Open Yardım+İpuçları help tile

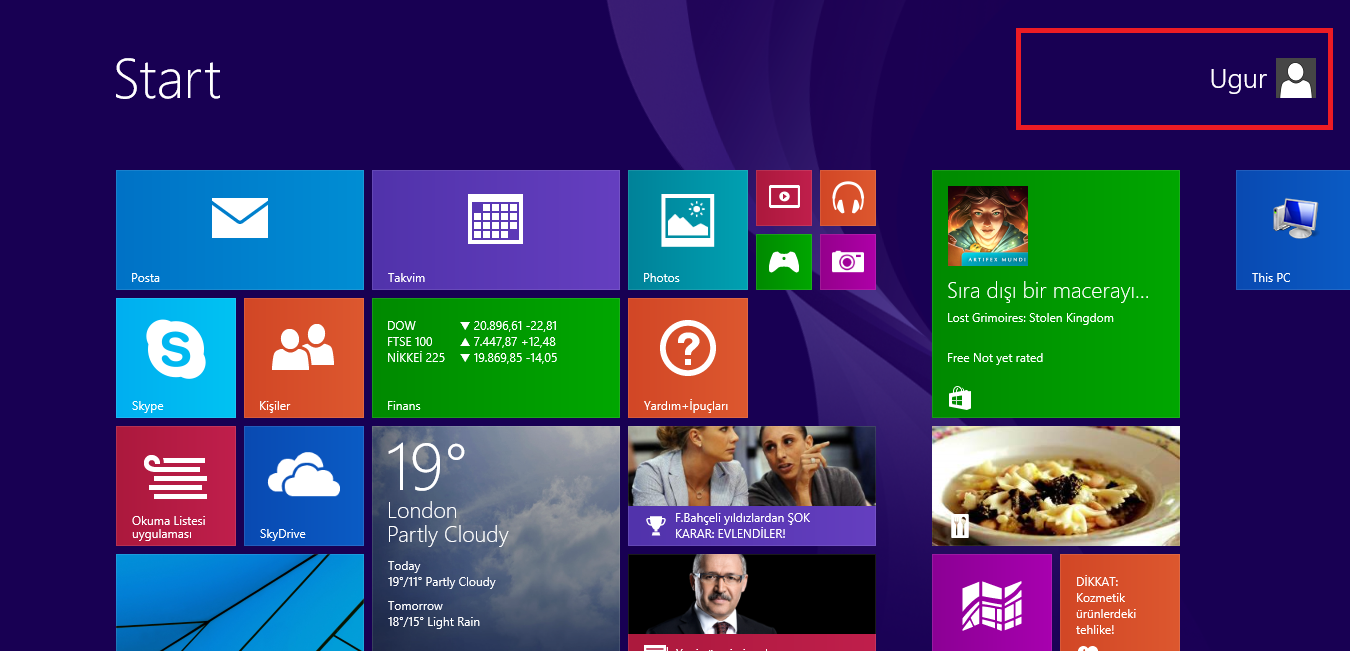[x=688, y=358]
